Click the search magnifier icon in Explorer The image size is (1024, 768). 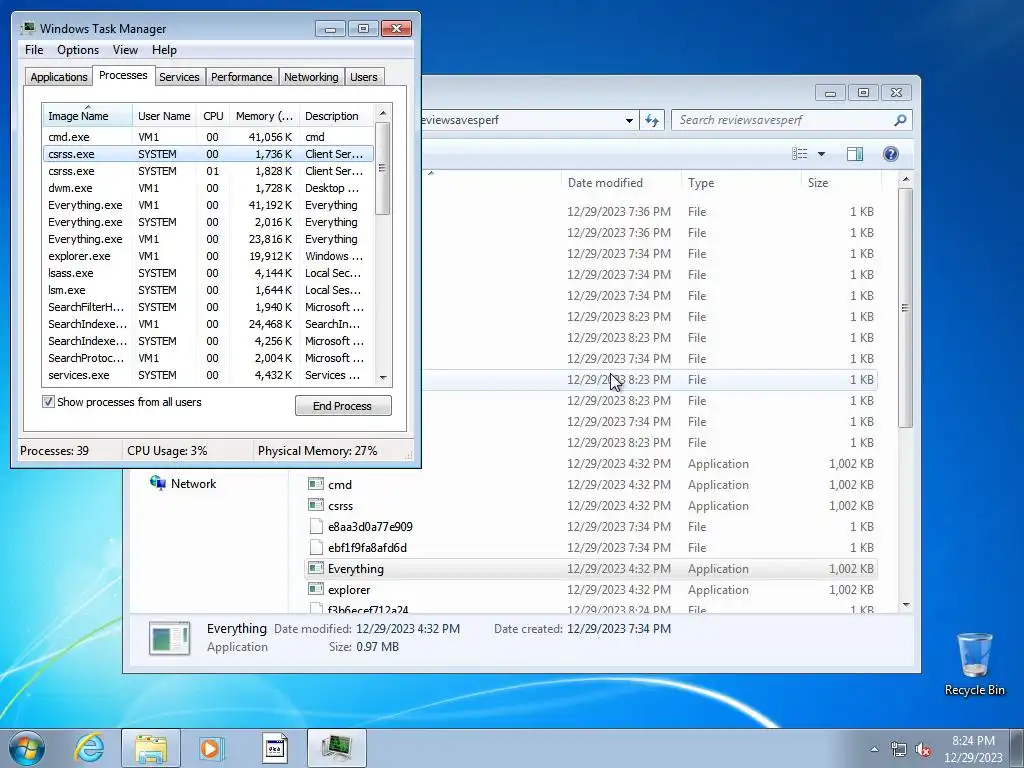tap(899, 120)
